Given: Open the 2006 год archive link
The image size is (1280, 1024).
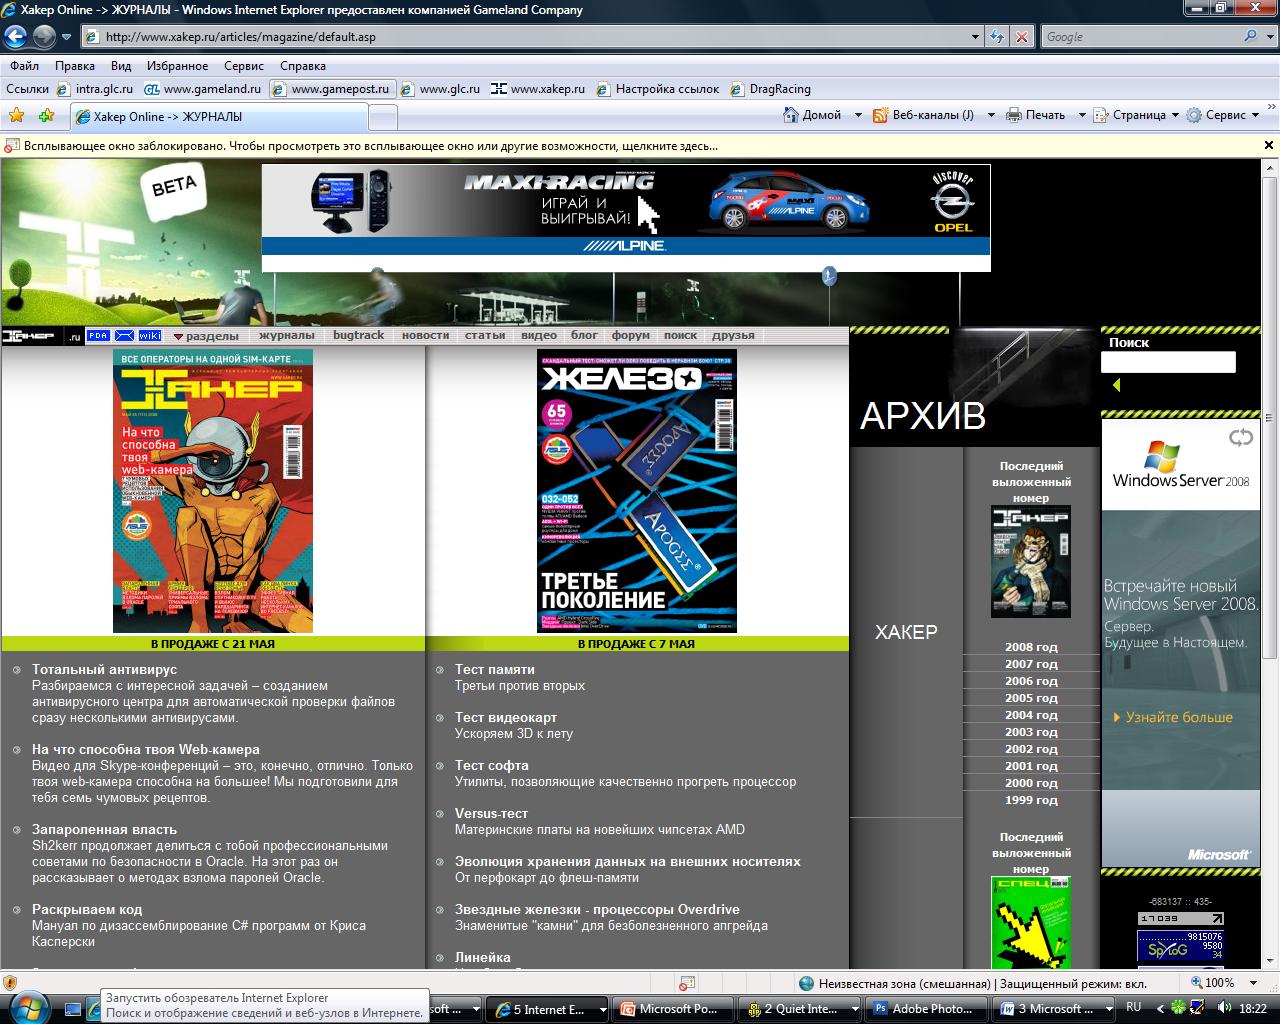Looking at the screenshot, I should click(x=1031, y=681).
